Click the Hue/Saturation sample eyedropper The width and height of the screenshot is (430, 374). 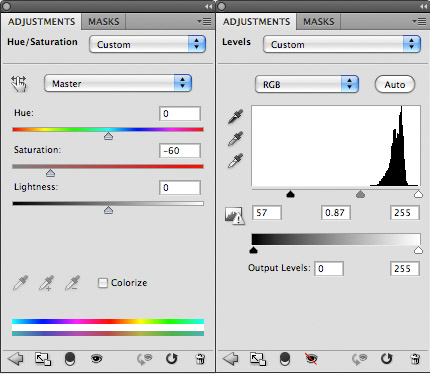pyautogui.click(x=21, y=283)
